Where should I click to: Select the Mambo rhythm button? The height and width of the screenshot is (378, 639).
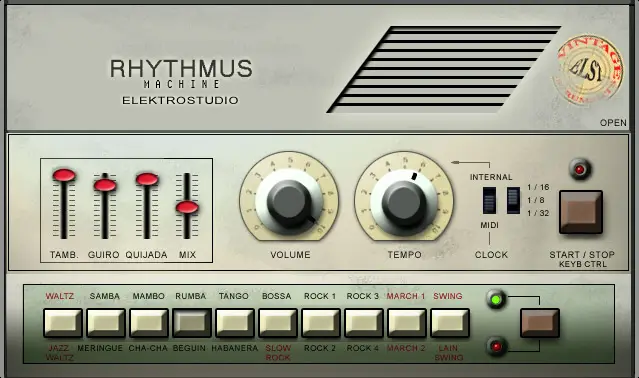pyautogui.click(x=149, y=323)
